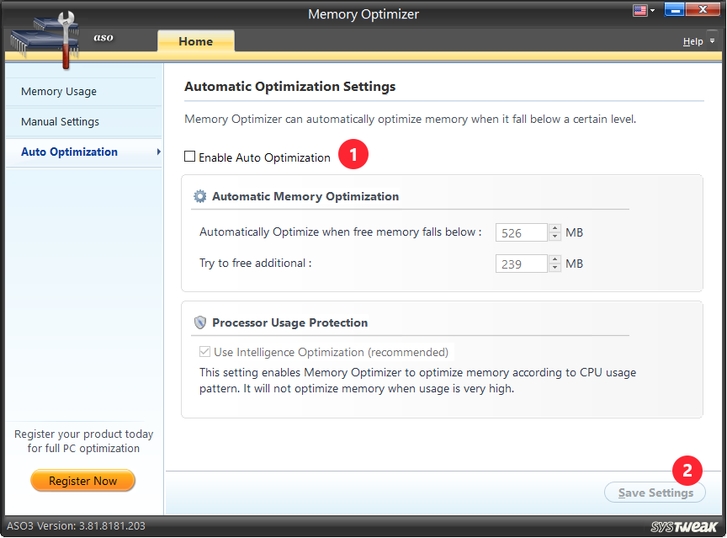The height and width of the screenshot is (538, 727).
Task: Click the Register Now button
Action: (83, 480)
